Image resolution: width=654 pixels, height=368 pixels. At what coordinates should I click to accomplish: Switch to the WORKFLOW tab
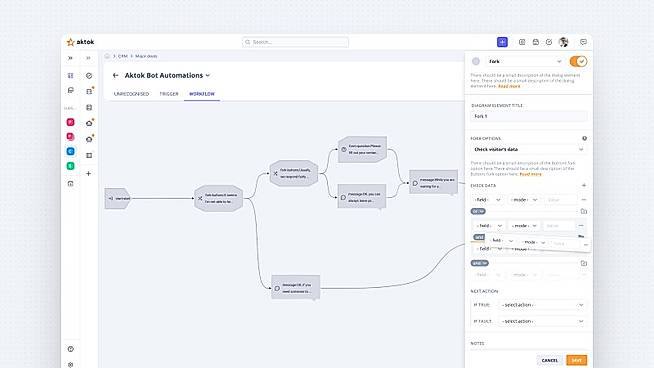(202, 94)
